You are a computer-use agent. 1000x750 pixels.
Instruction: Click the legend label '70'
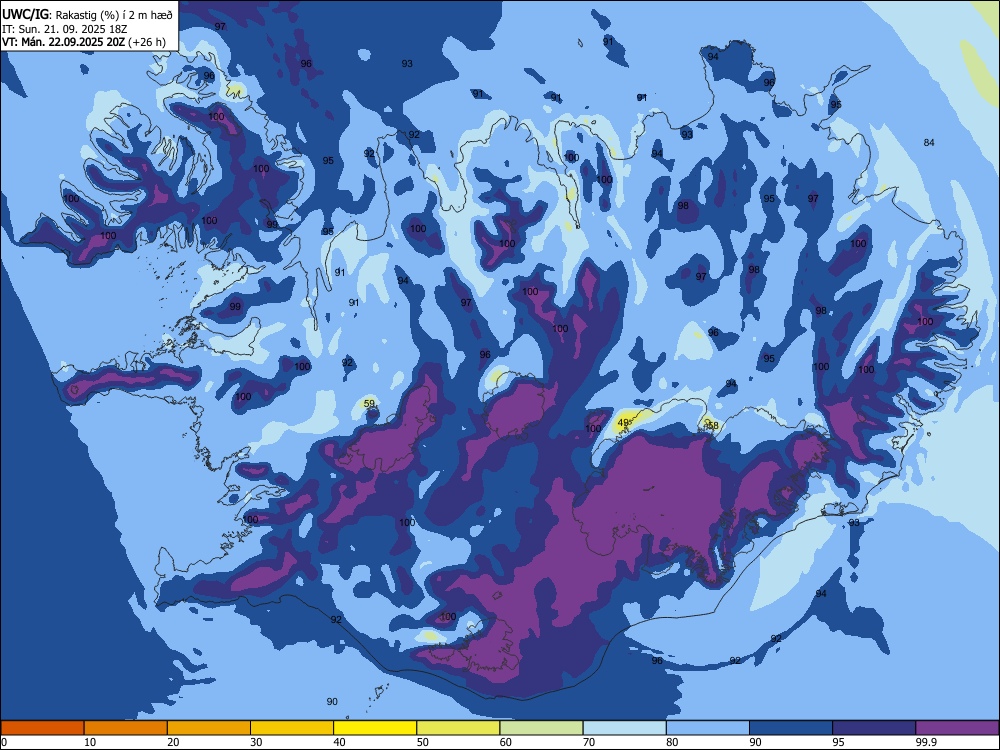point(589,742)
